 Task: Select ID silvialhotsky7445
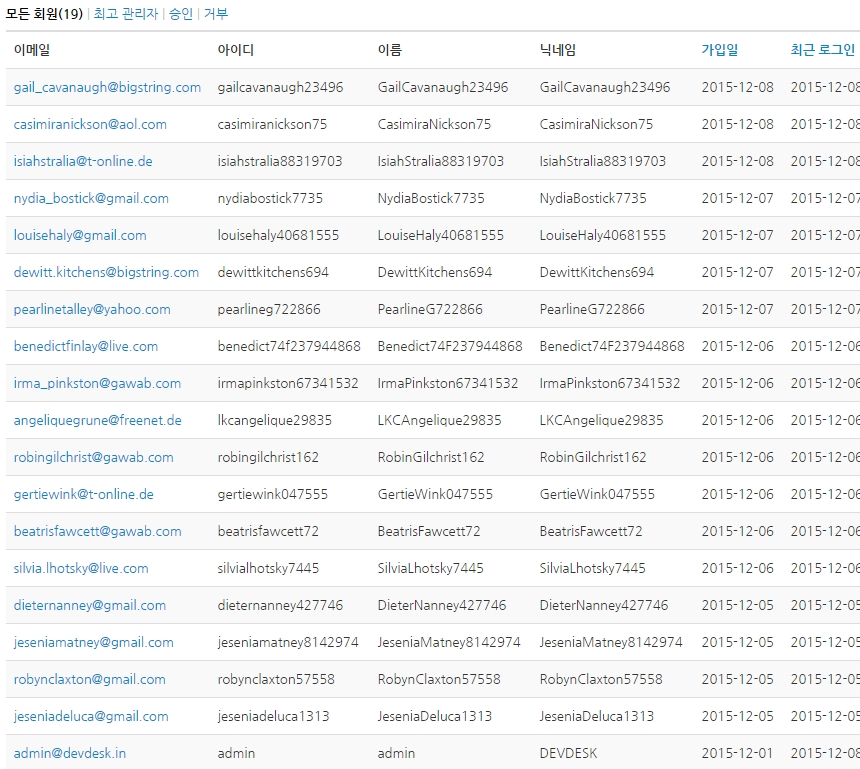click(268, 569)
